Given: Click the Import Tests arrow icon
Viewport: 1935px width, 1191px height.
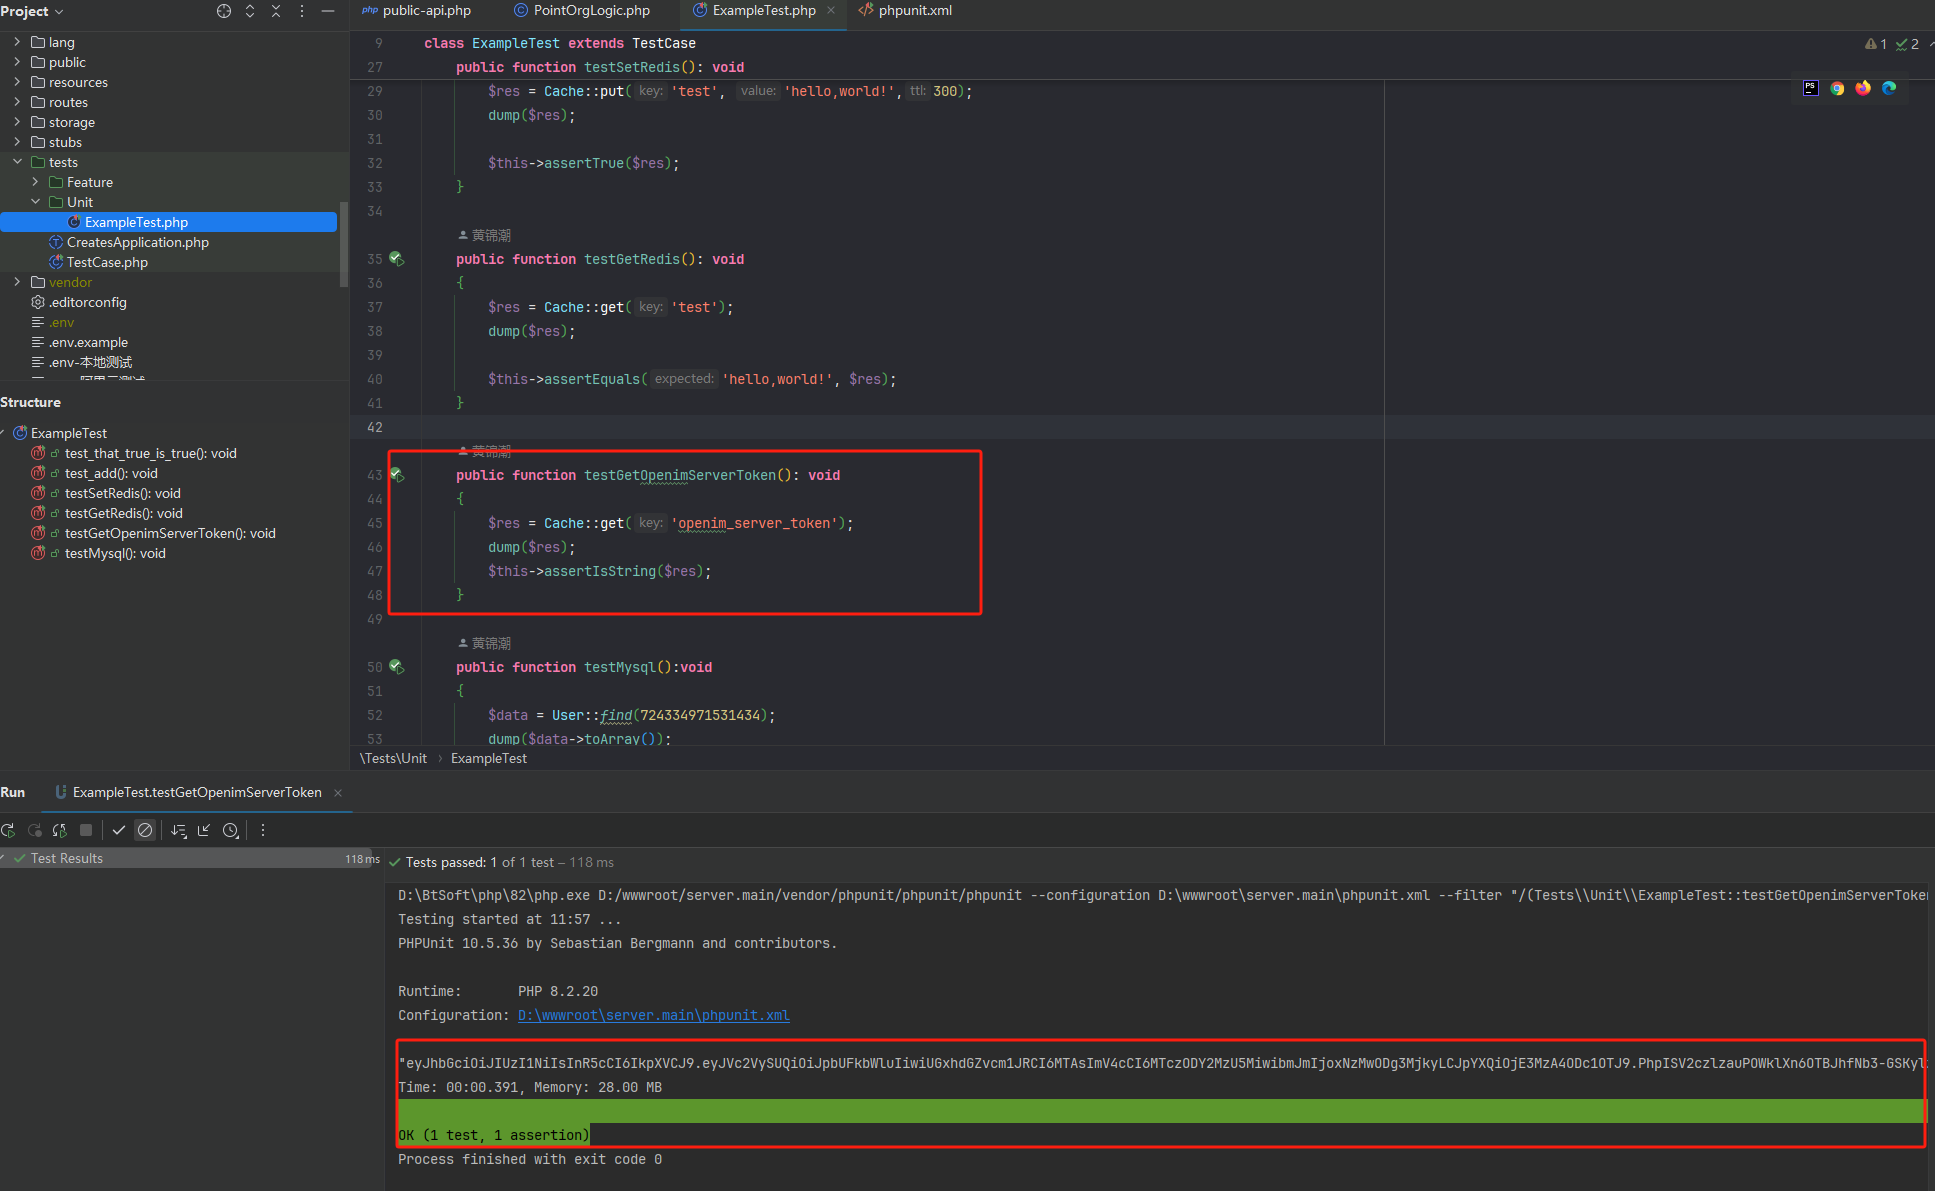Looking at the screenshot, I should coord(204,830).
